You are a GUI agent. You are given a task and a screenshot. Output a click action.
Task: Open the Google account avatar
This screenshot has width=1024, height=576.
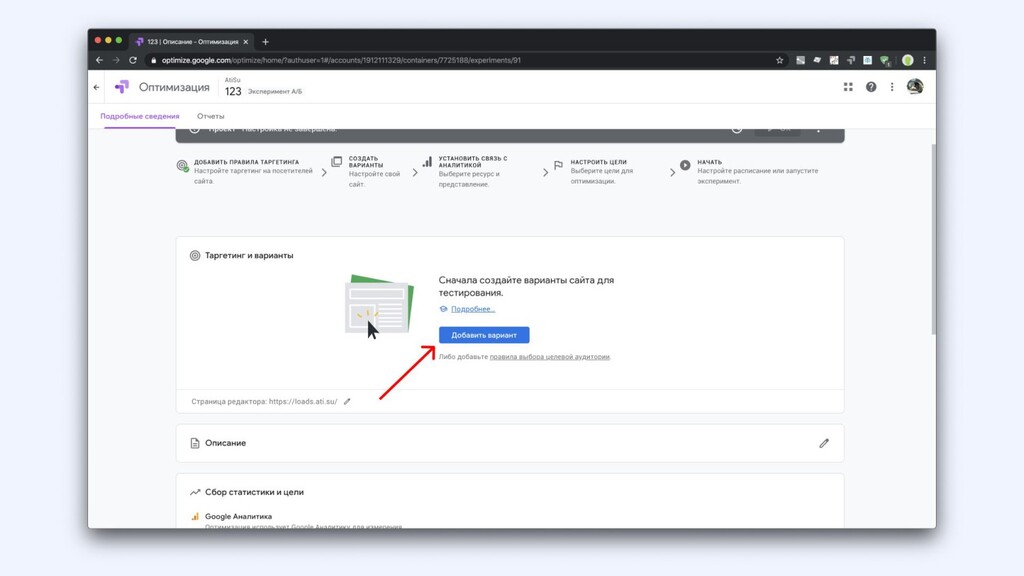click(x=914, y=86)
